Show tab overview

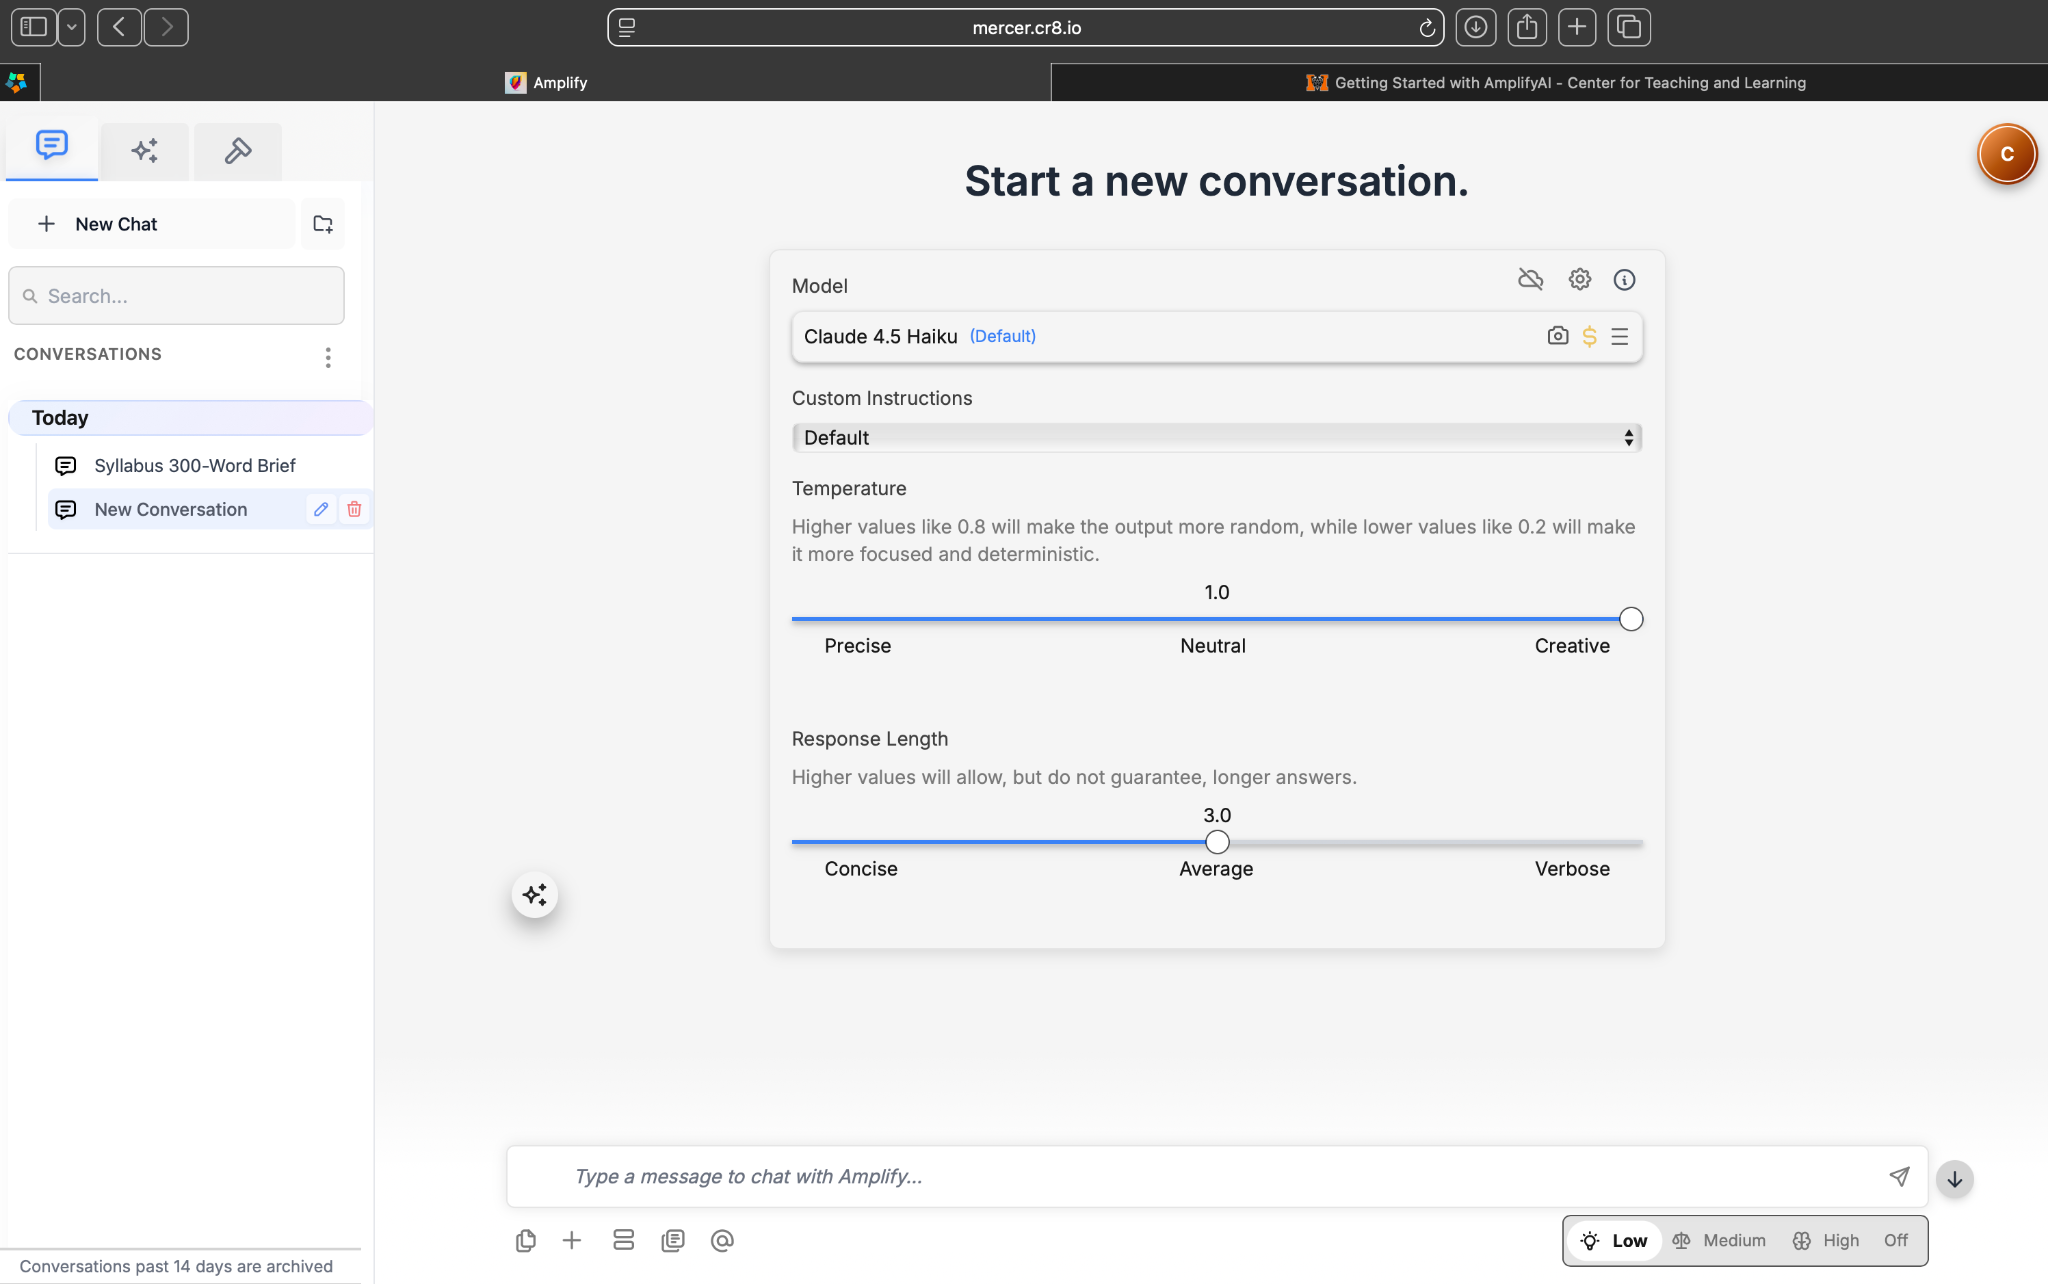[x=1629, y=27]
